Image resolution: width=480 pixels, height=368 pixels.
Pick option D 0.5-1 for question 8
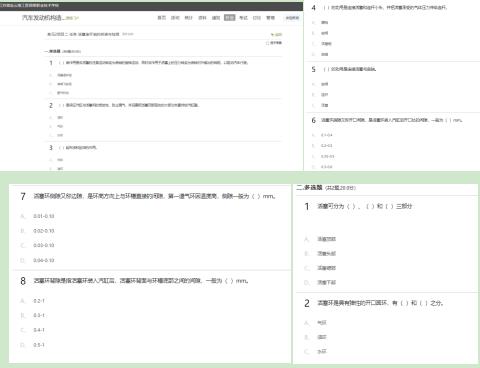tap(33, 345)
